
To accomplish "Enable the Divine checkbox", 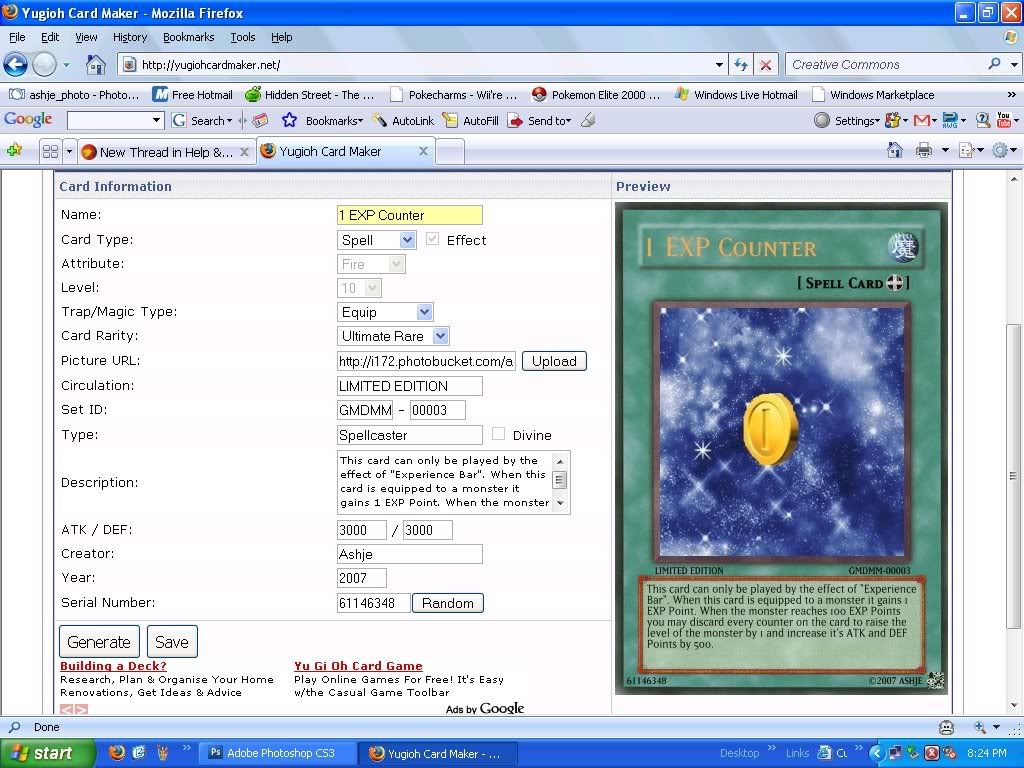I will (x=498, y=434).
